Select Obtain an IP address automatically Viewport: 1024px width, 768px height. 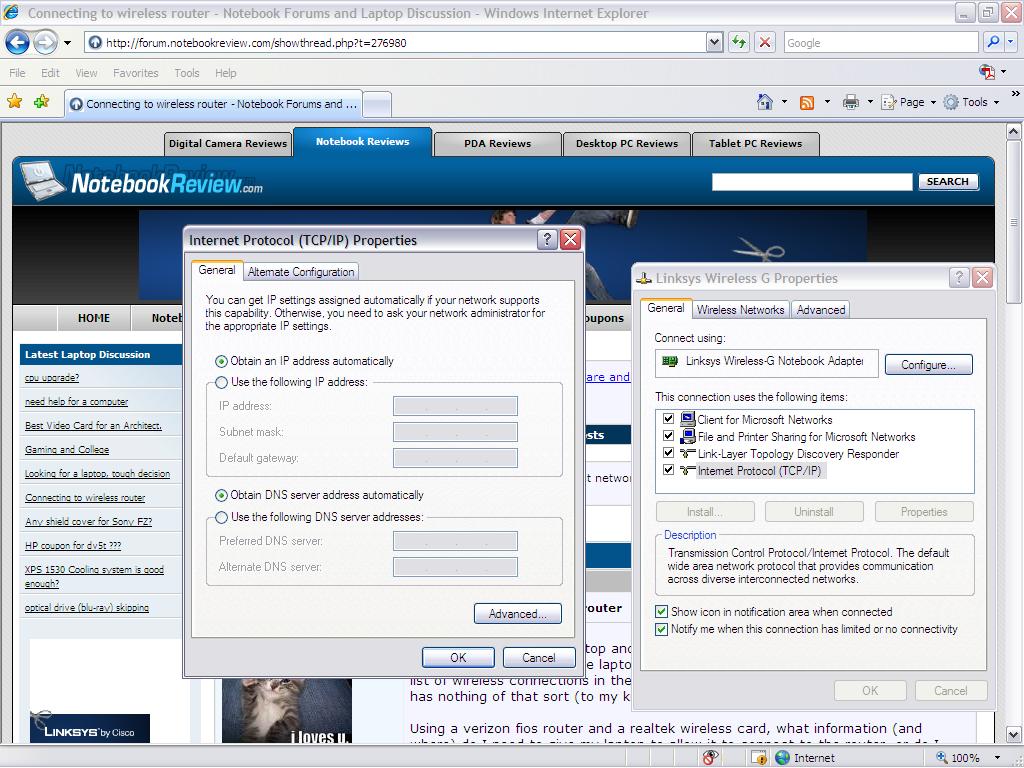pos(221,361)
